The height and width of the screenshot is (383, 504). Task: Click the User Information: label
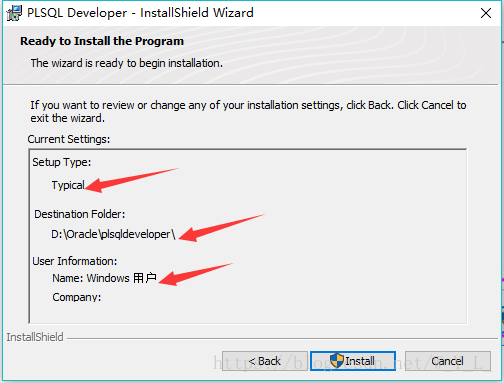(x=75, y=261)
